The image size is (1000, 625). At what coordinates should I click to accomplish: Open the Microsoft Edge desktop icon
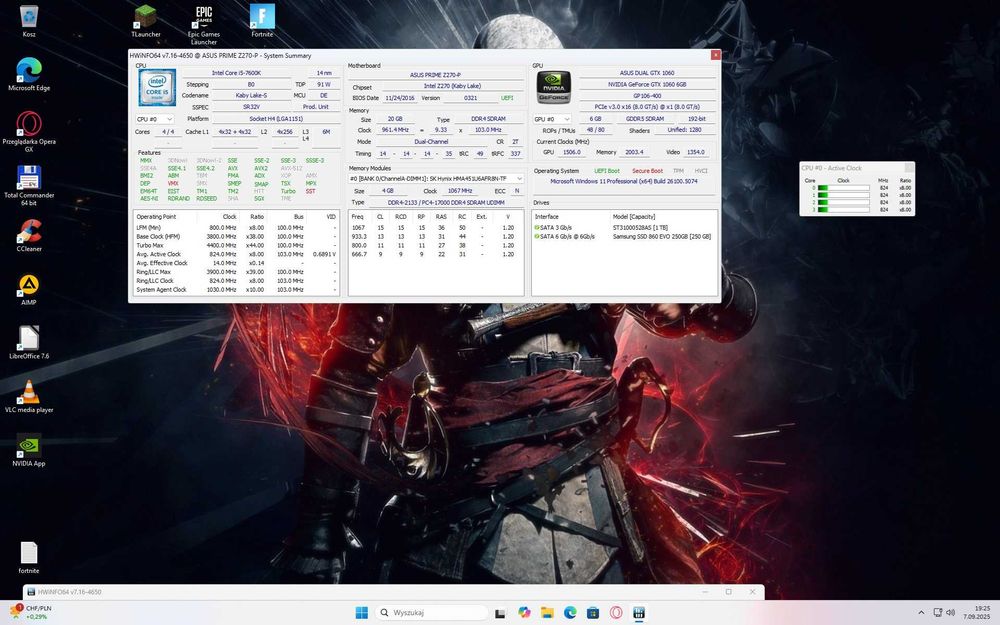[x=29, y=74]
